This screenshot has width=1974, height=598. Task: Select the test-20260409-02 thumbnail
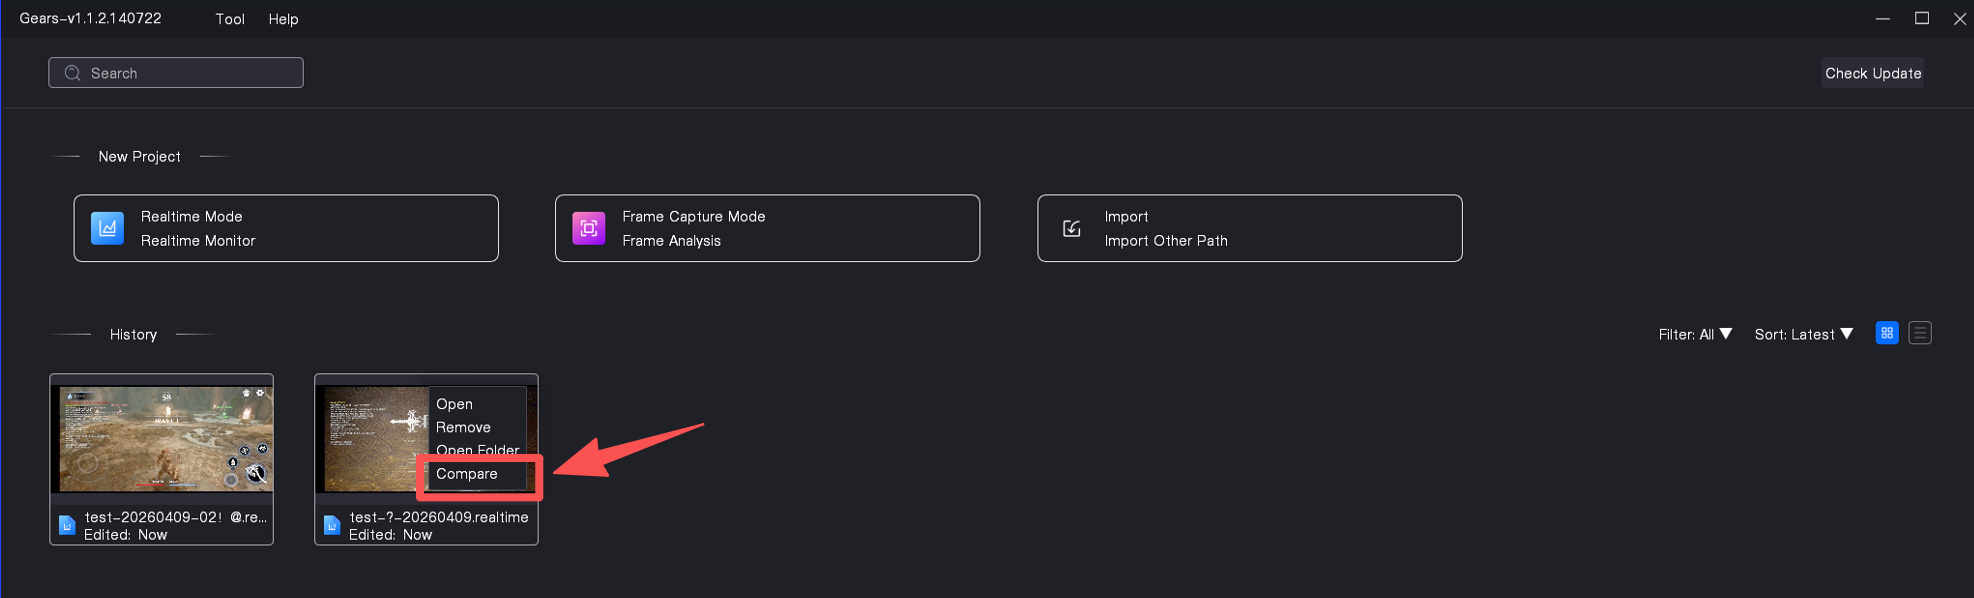[x=162, y=439]
